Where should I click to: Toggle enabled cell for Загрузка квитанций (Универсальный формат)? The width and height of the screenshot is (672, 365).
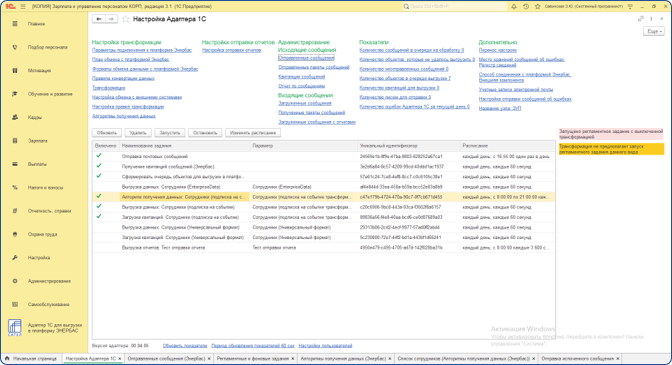tap(105, 237)
